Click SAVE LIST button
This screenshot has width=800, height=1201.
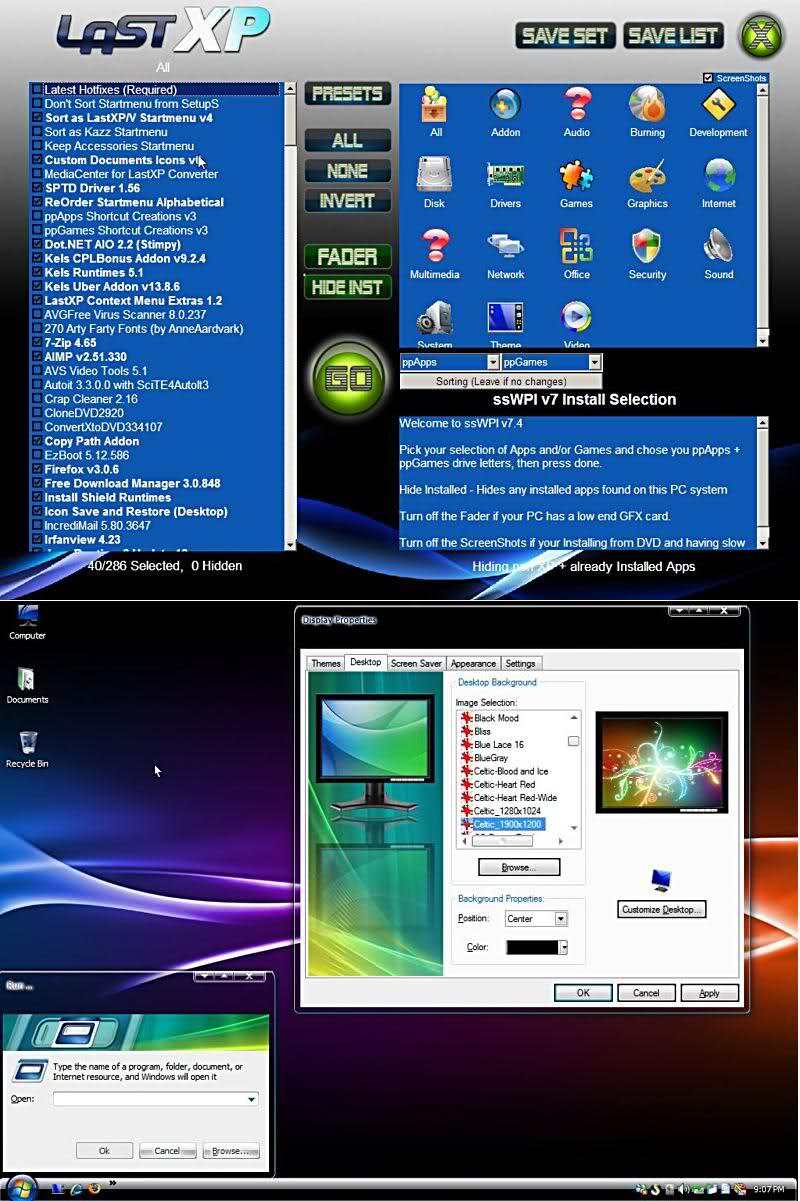pos(673,35)
